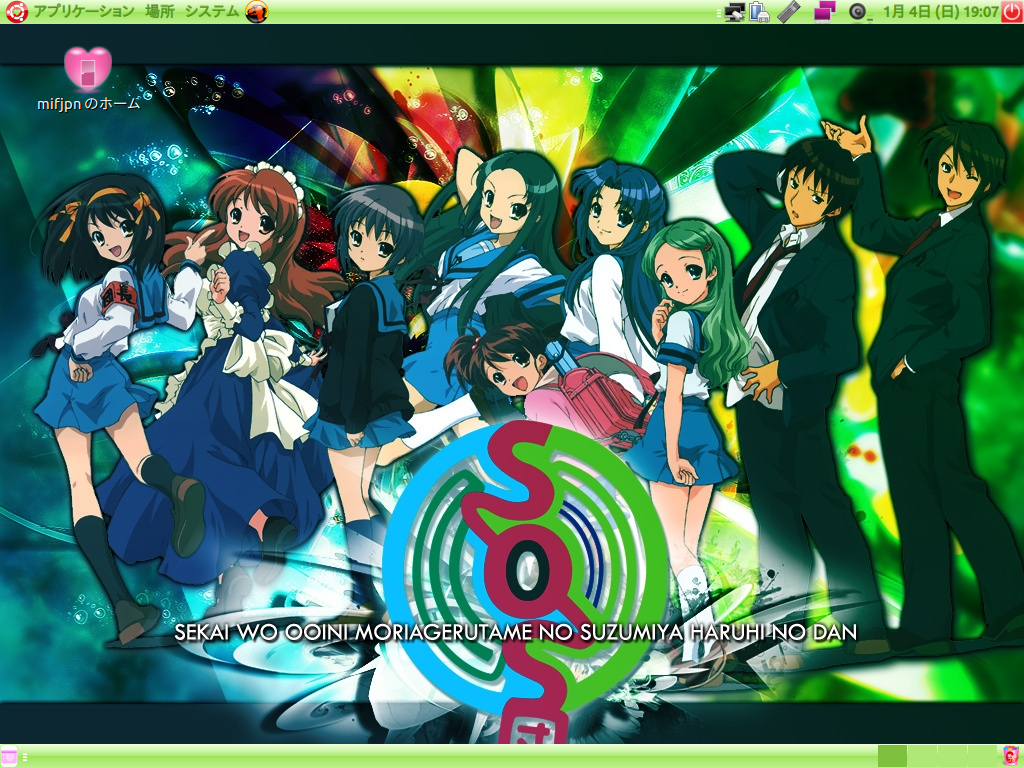Image resolution: width=1024 pixels, height=768 pixels.
Task: Click the date and time clock
Action: click(940, 11)
